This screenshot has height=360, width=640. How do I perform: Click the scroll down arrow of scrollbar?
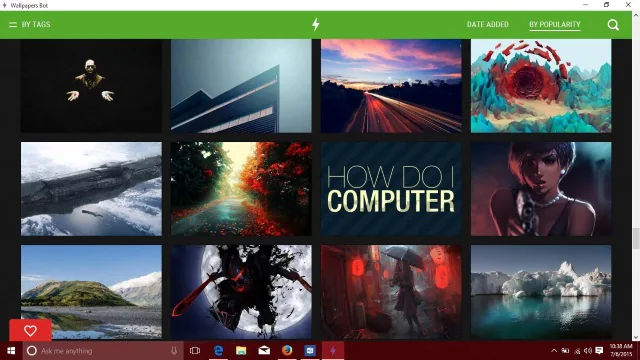pos(636,338)
